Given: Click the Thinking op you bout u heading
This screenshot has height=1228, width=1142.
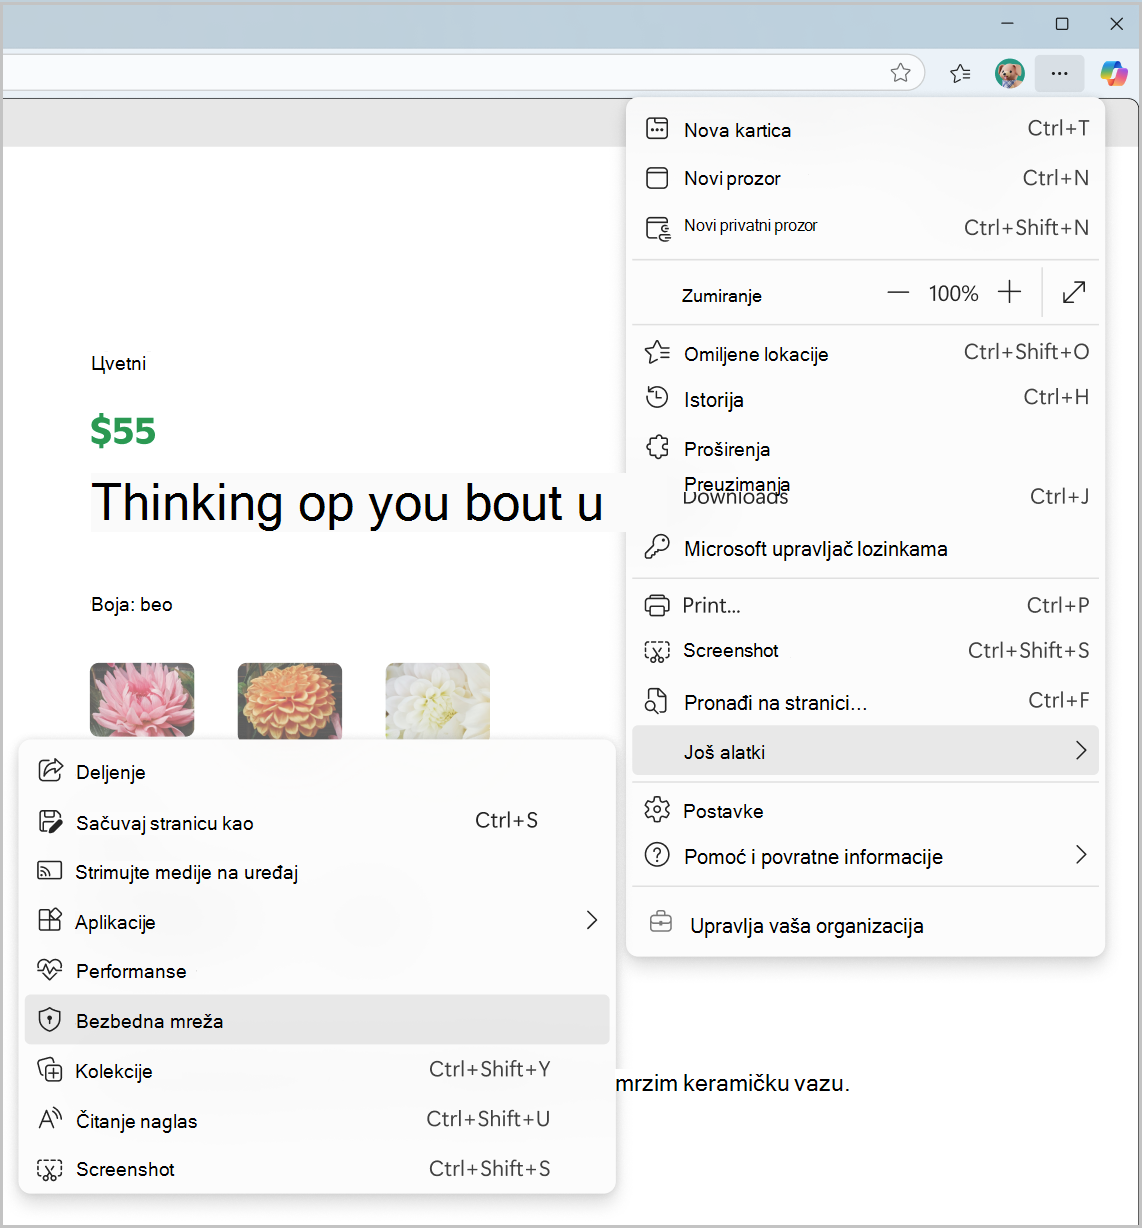Looking at the screenshot, I should click(347, 502).
